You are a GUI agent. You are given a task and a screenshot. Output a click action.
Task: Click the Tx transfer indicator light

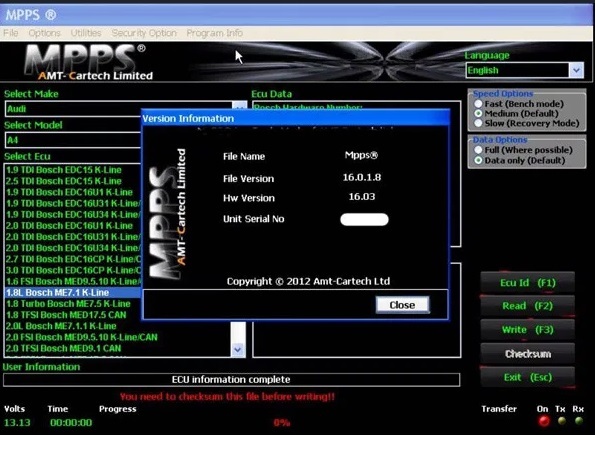coord(562,421)
